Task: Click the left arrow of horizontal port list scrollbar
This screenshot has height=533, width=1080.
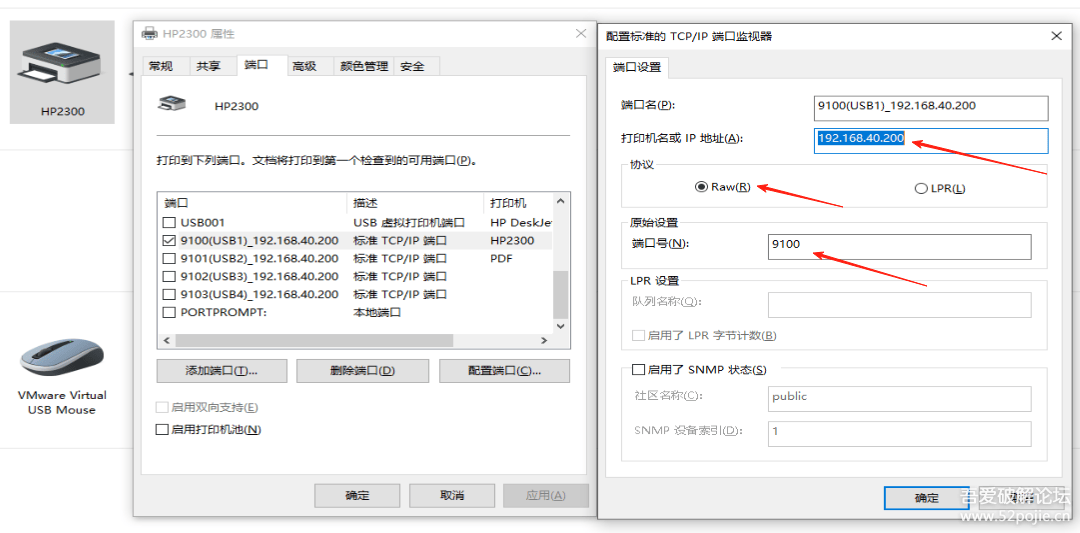Action: tap(166, 341)
